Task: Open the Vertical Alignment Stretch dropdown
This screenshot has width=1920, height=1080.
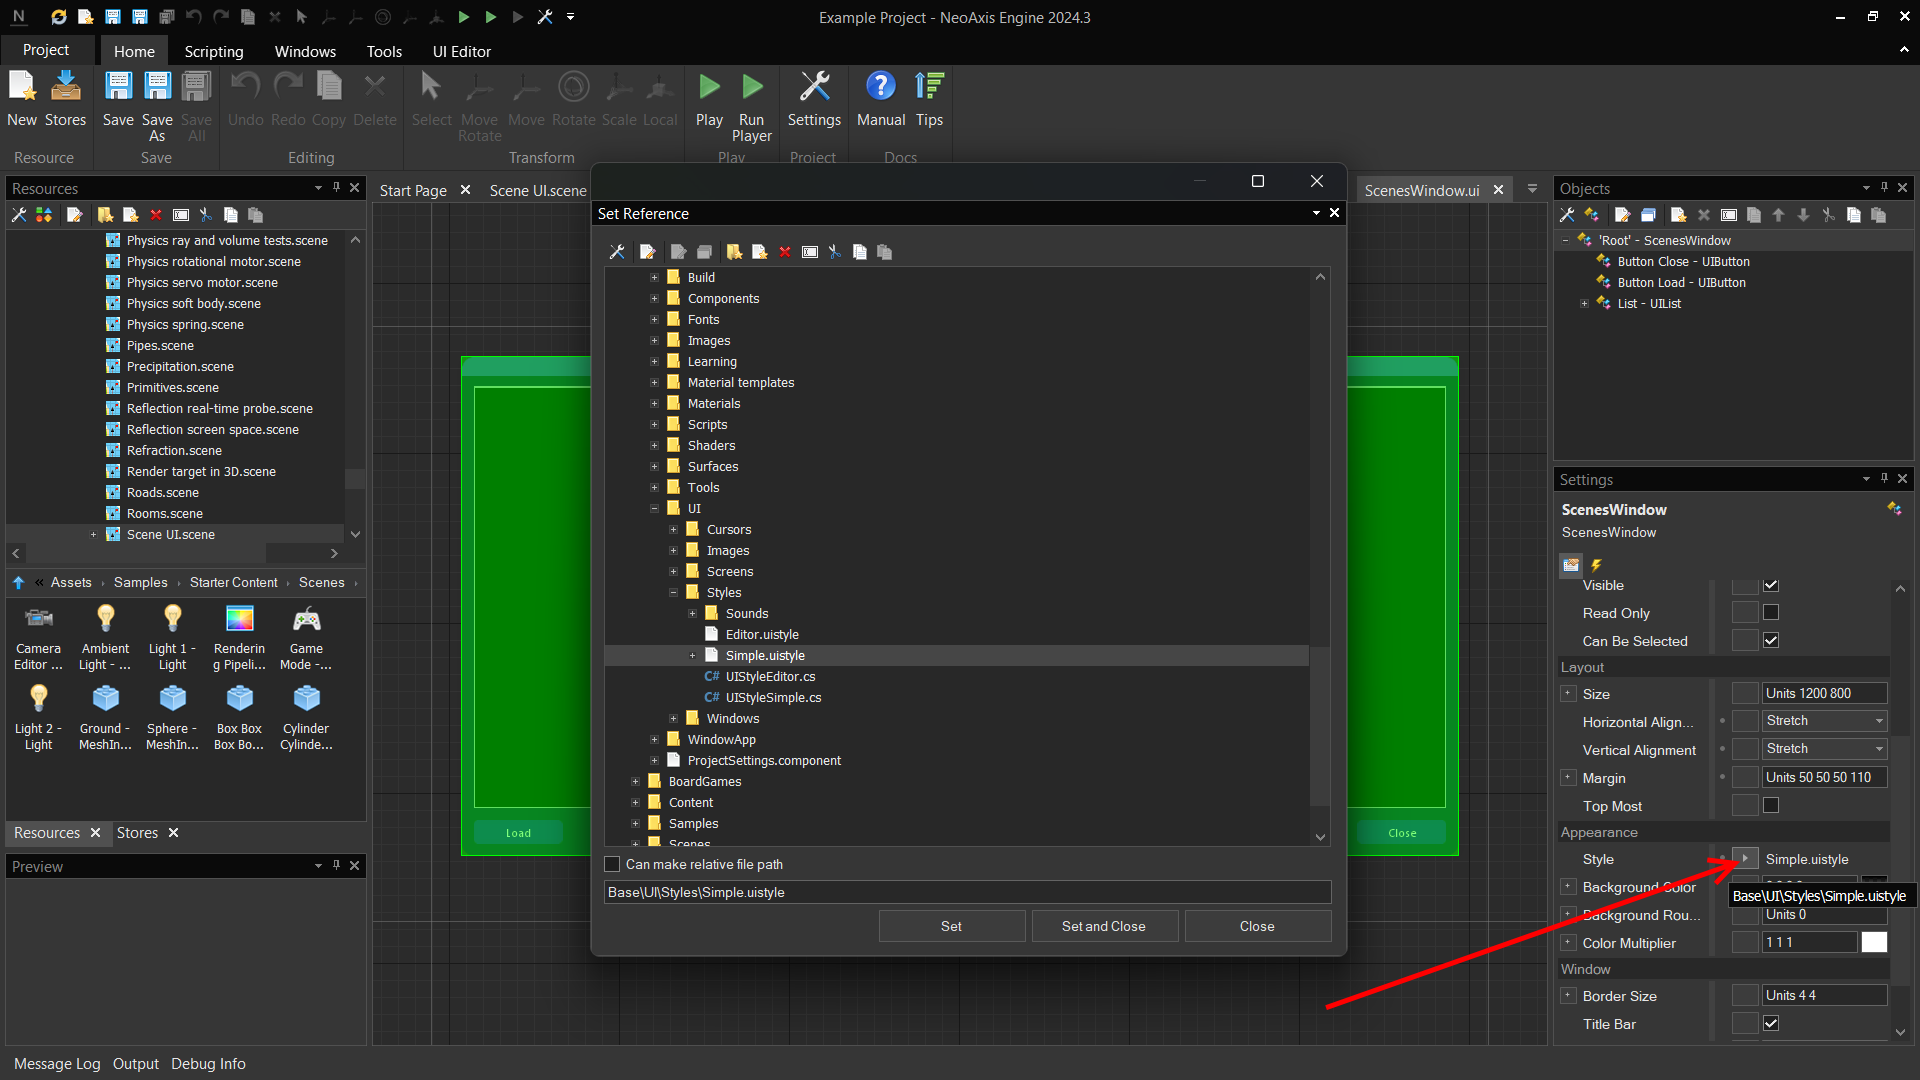Action: click(1824, 749)
